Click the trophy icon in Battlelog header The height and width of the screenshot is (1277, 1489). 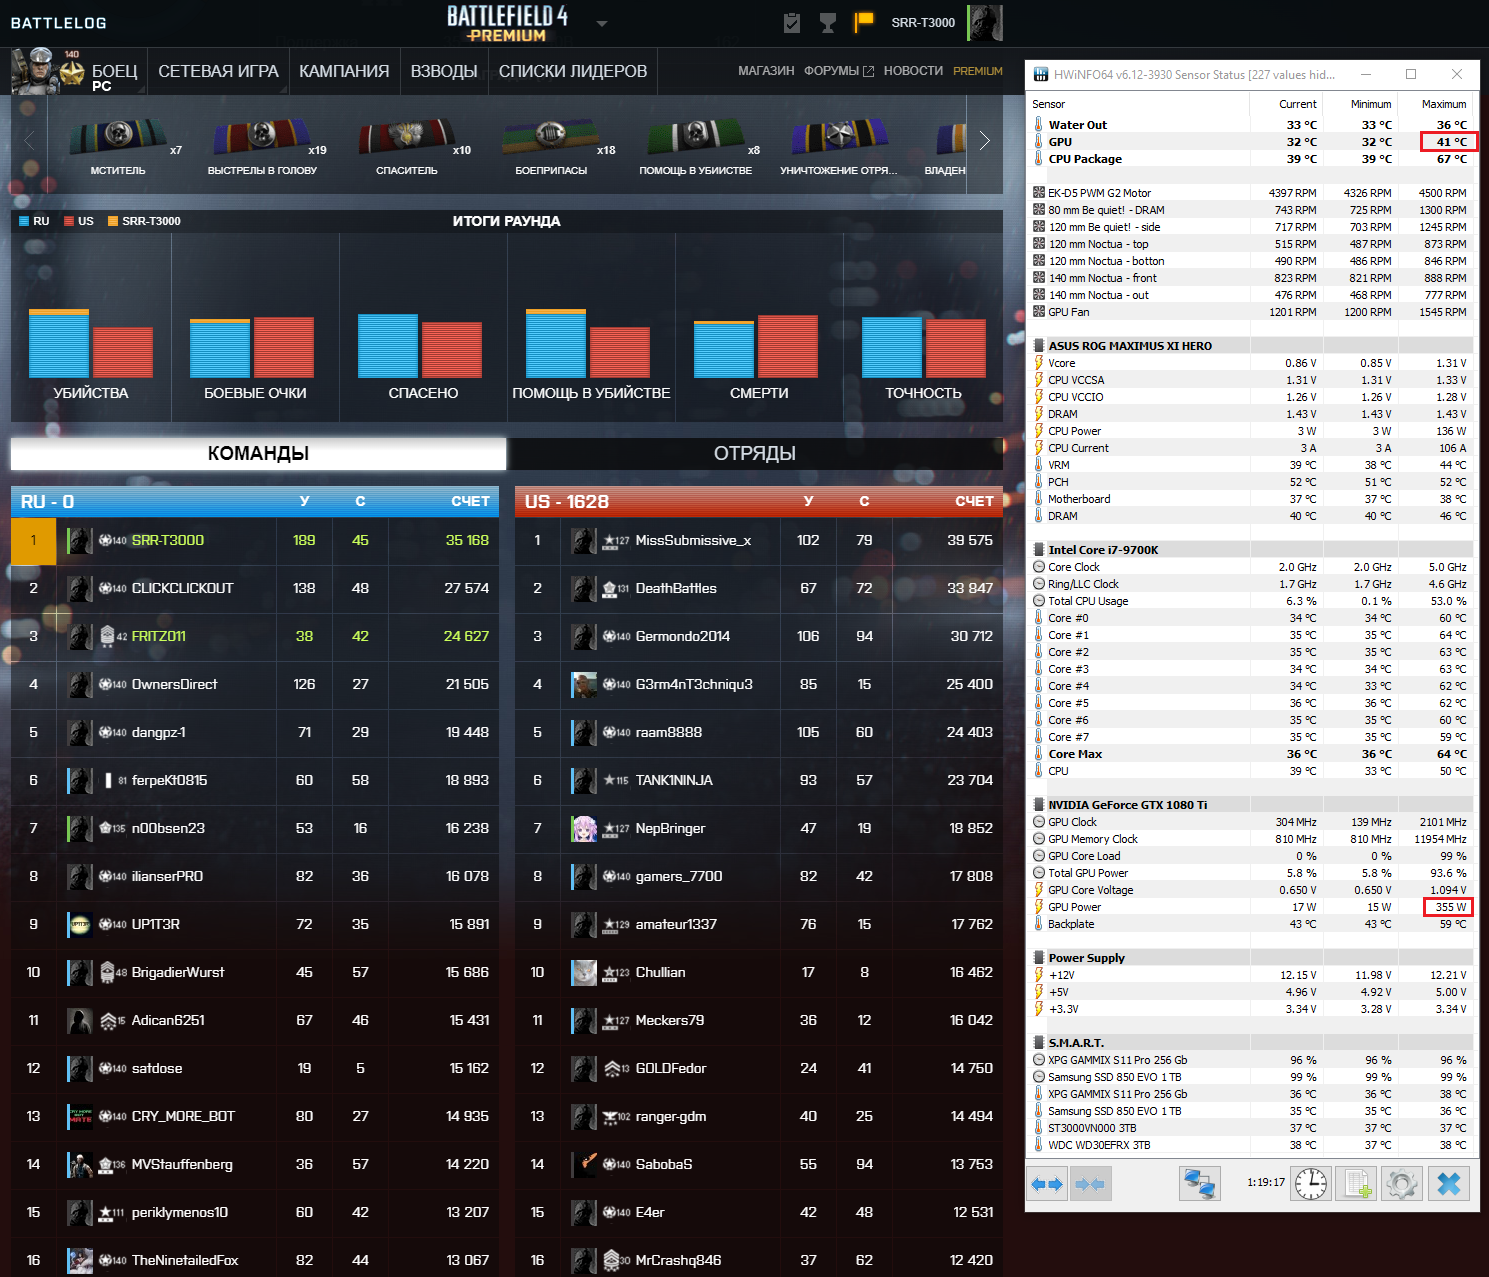[828, 23]
